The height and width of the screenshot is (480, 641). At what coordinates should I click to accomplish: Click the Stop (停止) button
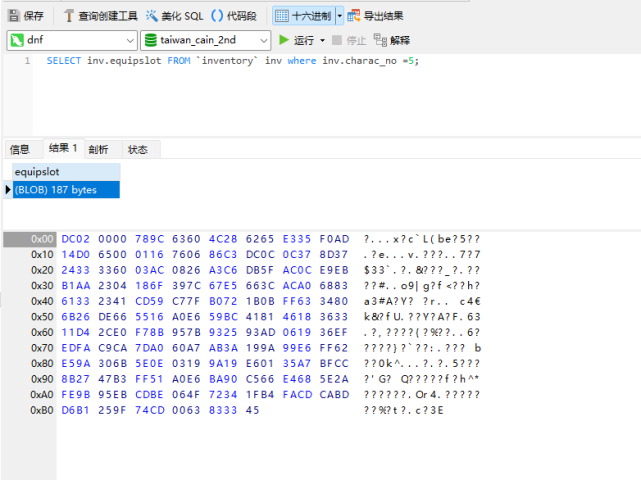349,40
